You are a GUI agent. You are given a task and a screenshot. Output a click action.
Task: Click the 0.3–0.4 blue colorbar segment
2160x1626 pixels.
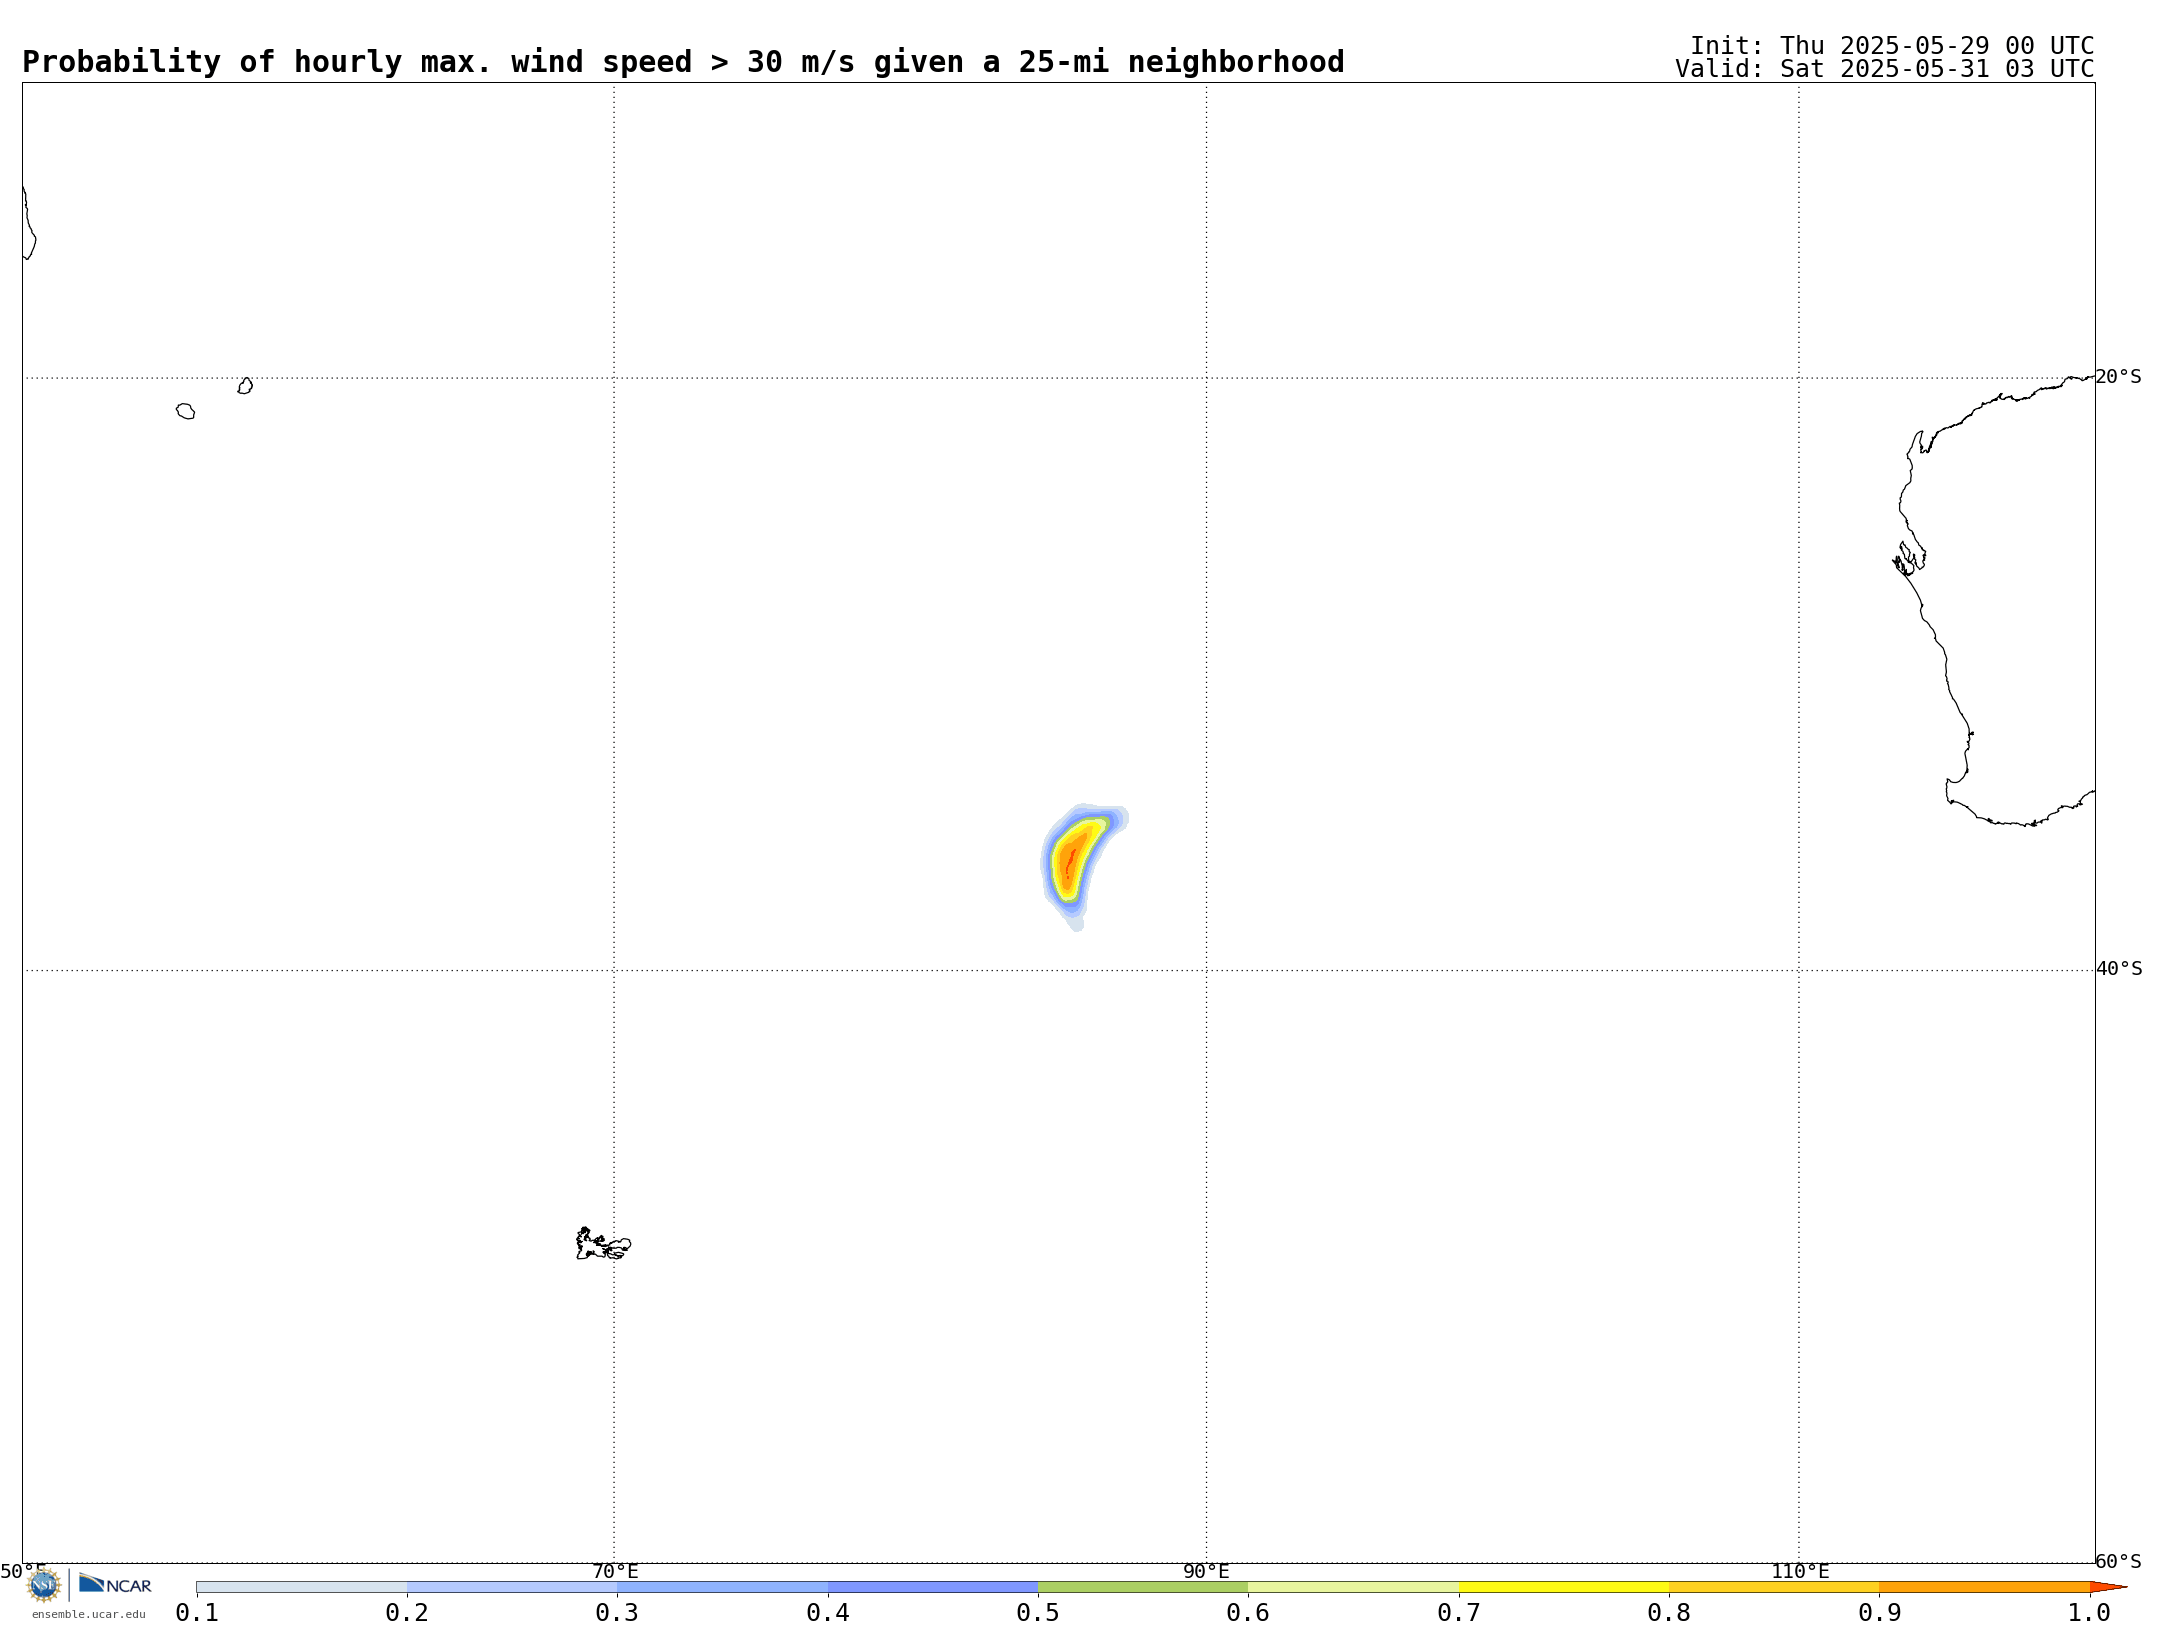click(x=722, y=1587)
